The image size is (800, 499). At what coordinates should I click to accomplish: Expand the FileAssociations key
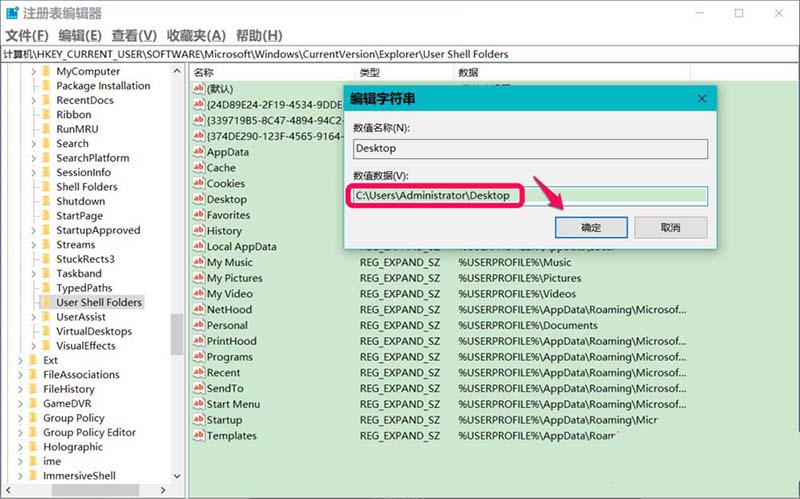20,375
